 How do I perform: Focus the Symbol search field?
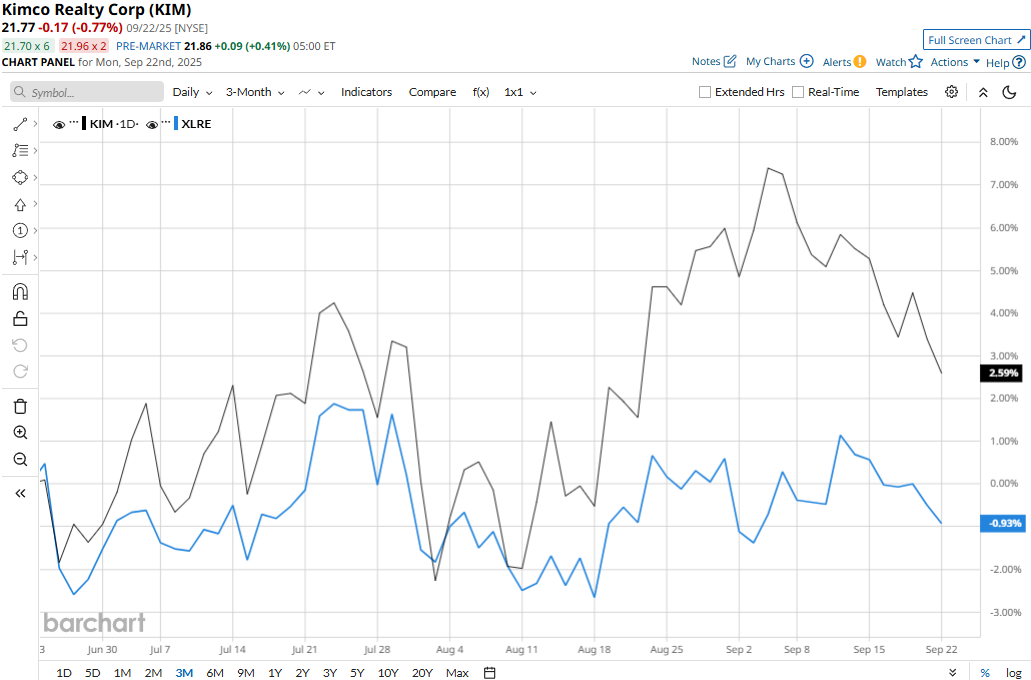point(87,92)
